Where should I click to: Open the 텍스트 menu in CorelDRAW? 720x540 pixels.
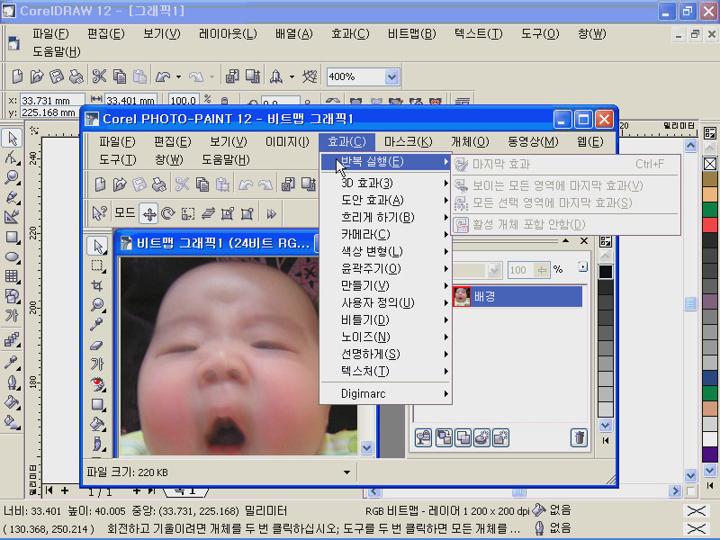pos(478,34)
